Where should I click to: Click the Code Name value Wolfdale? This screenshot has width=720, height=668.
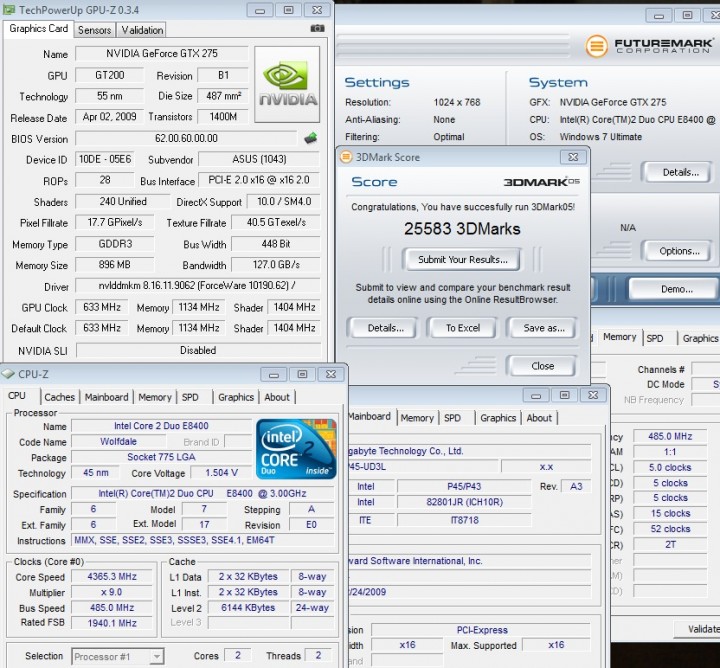[x=118, y=442]
